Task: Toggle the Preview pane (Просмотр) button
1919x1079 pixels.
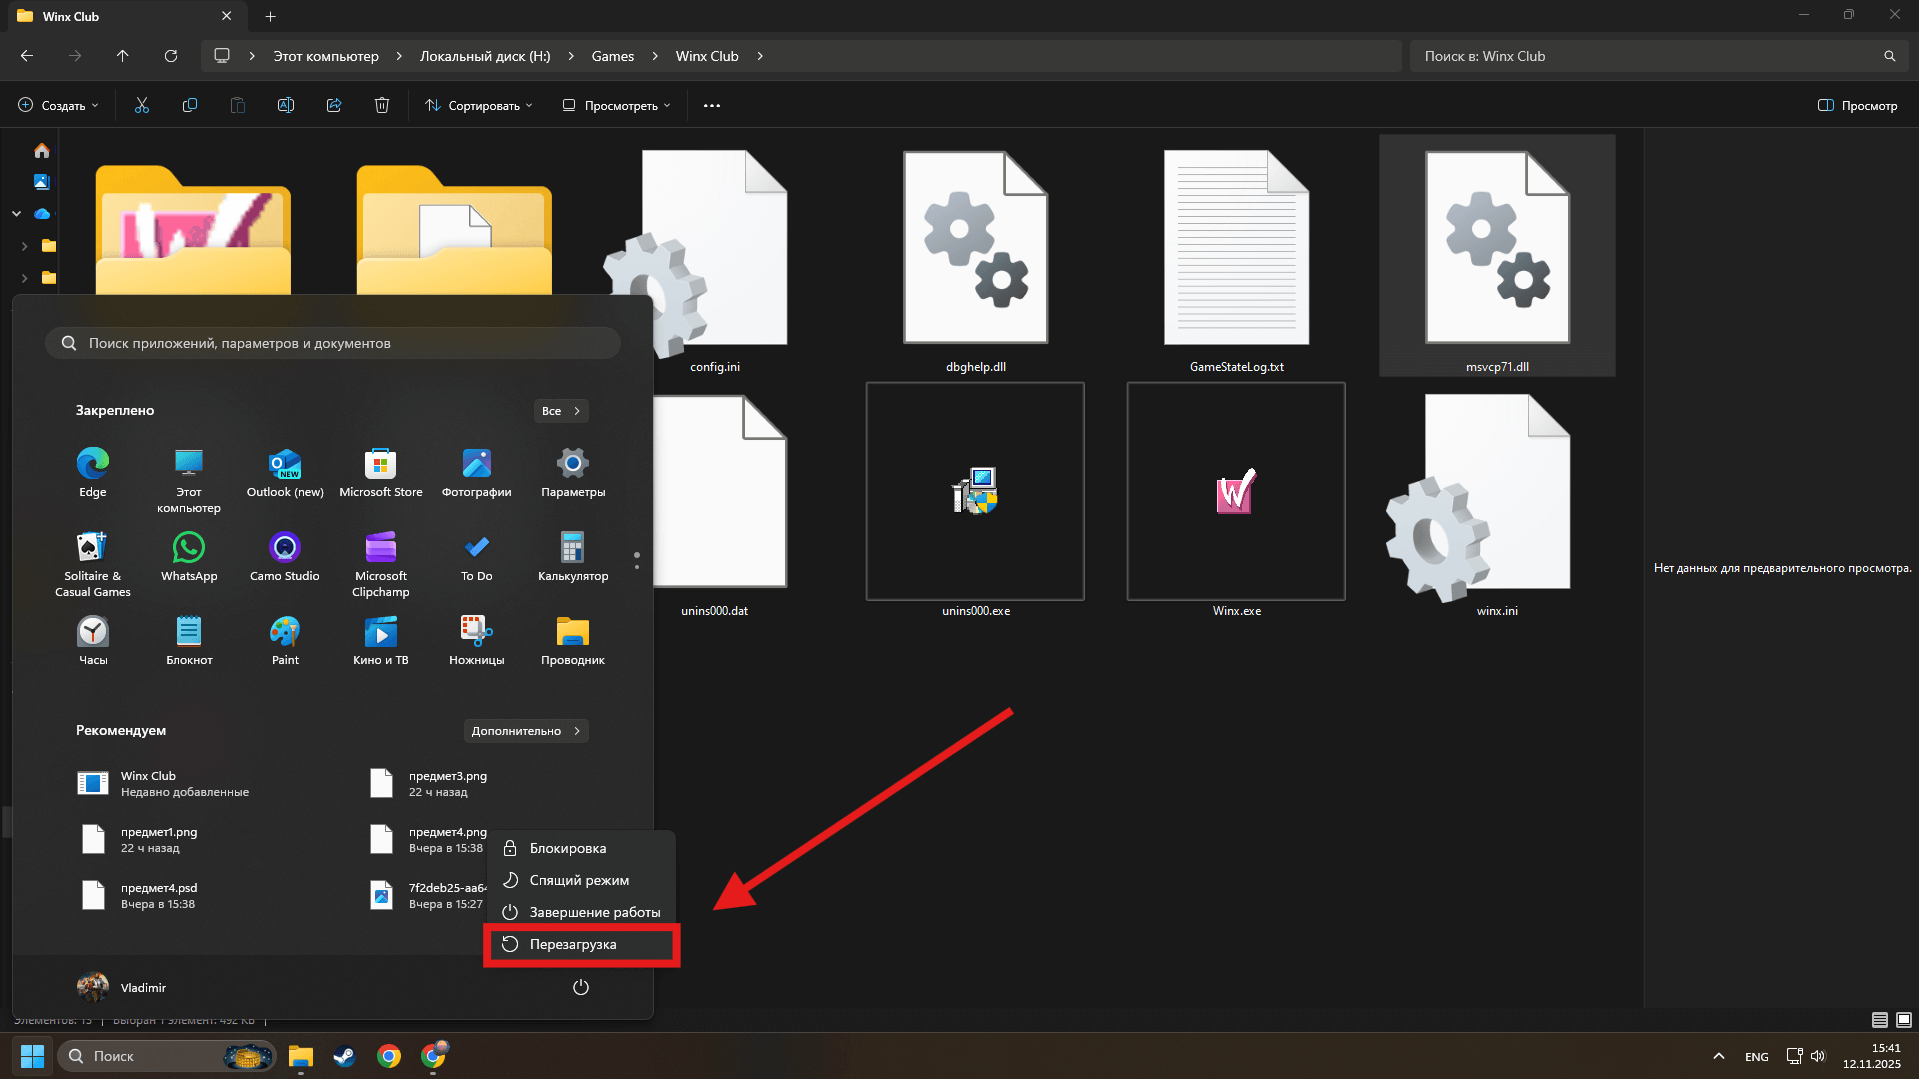Action: tap(1857, 105)
